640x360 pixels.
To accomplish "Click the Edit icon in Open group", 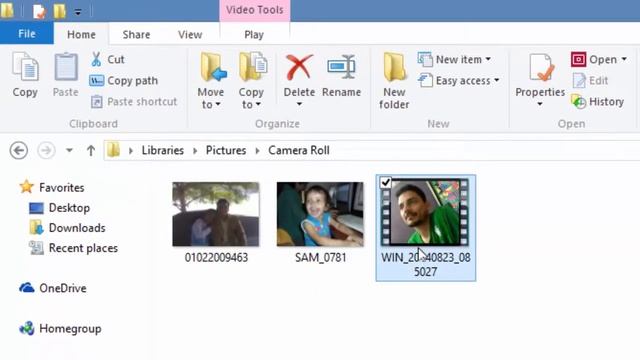I will (579, 81).
